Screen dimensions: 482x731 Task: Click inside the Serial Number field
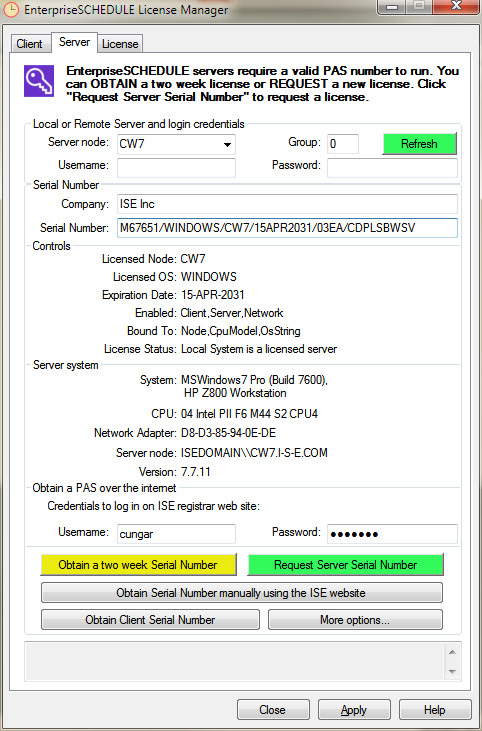[287, 228]
